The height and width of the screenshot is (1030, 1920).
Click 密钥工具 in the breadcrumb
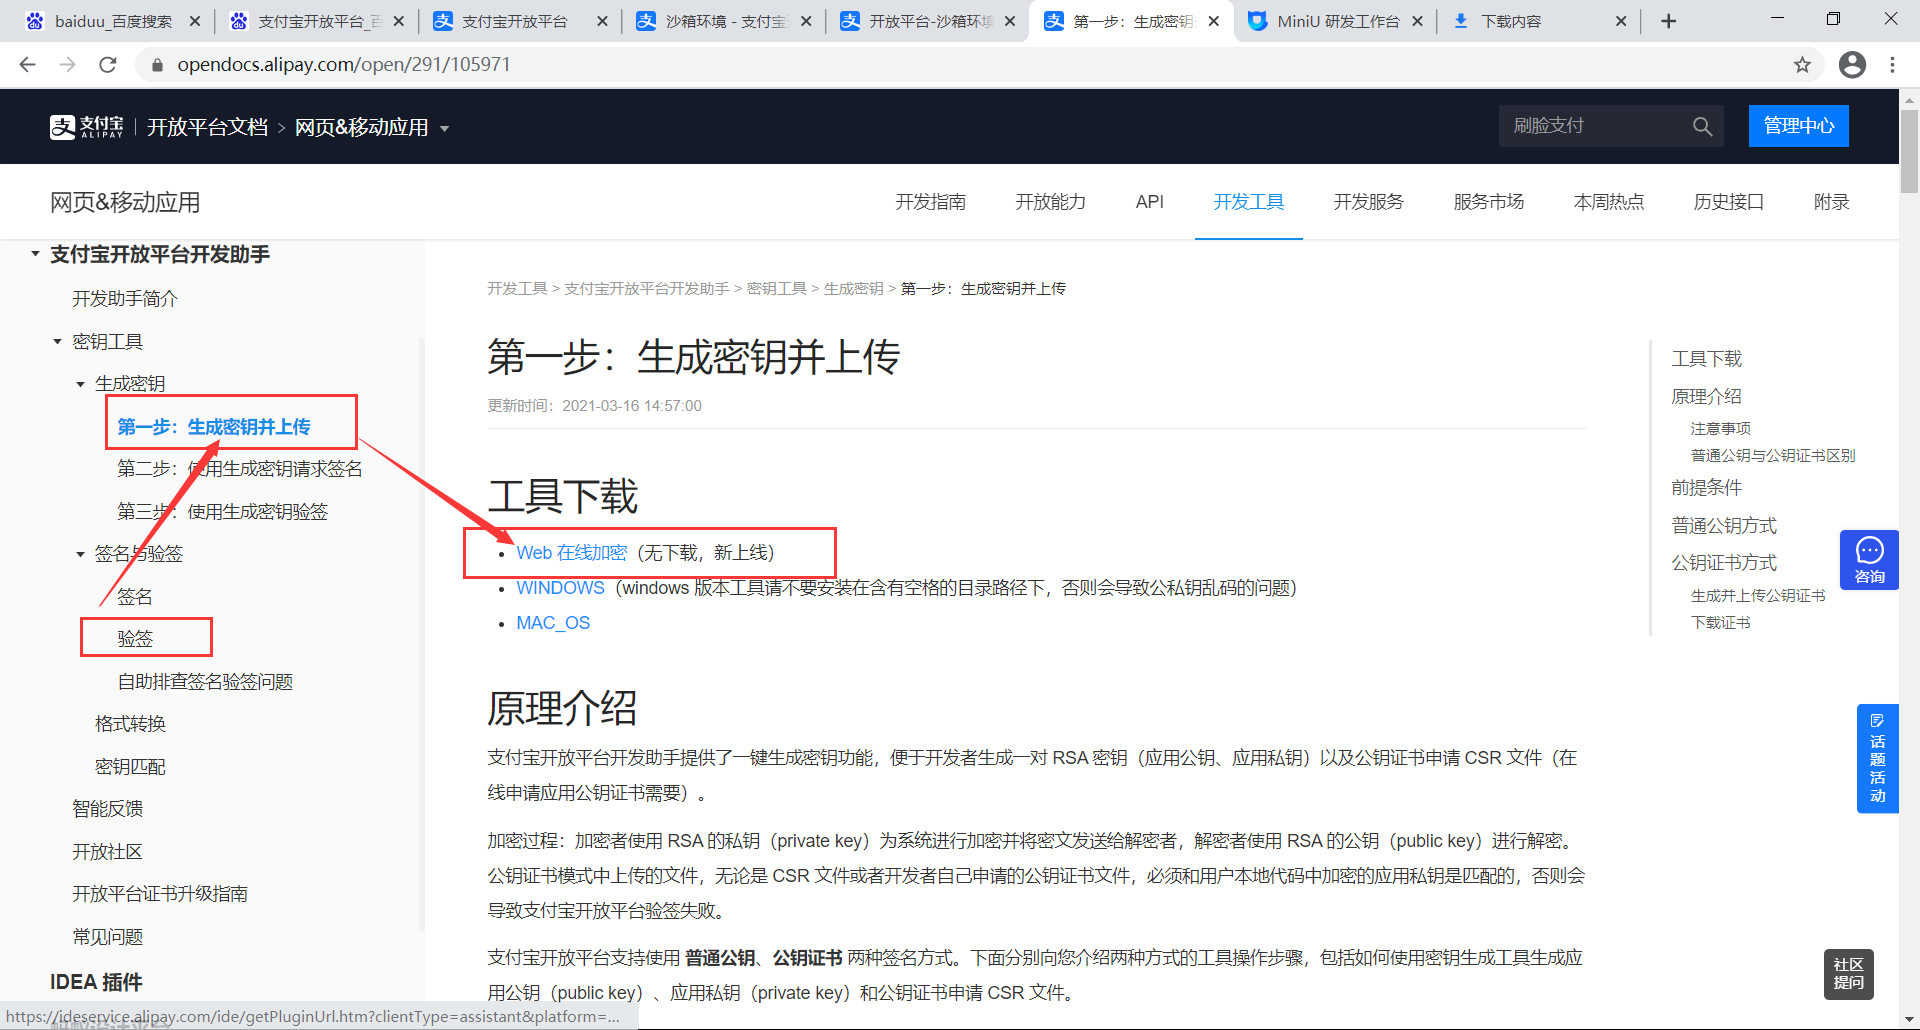pos(776,289)
